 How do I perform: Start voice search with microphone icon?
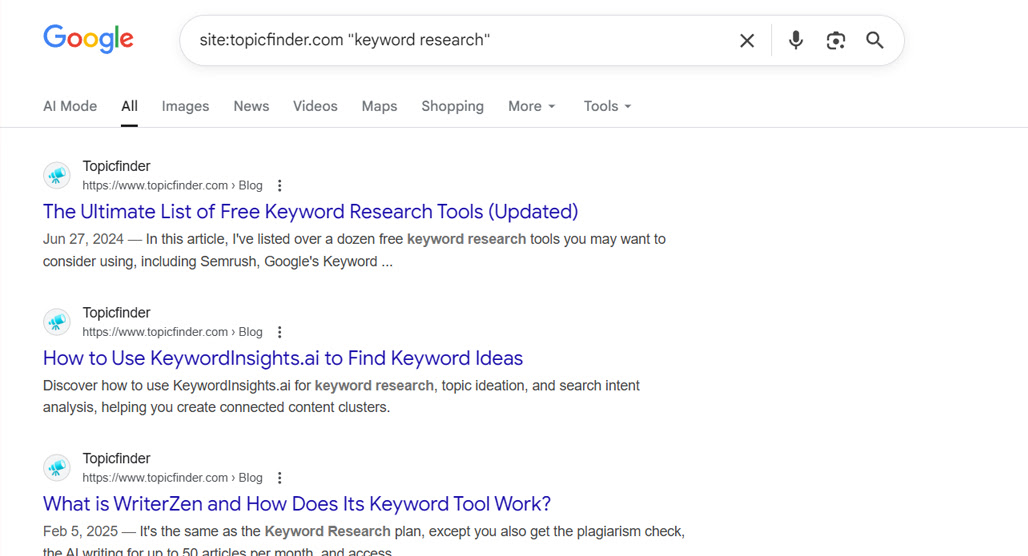795,40
